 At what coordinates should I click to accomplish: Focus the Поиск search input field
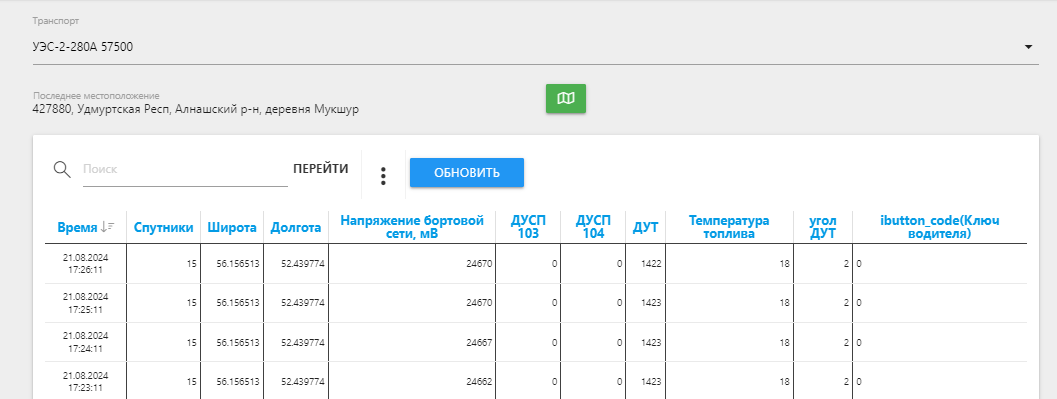pos(185,169)
